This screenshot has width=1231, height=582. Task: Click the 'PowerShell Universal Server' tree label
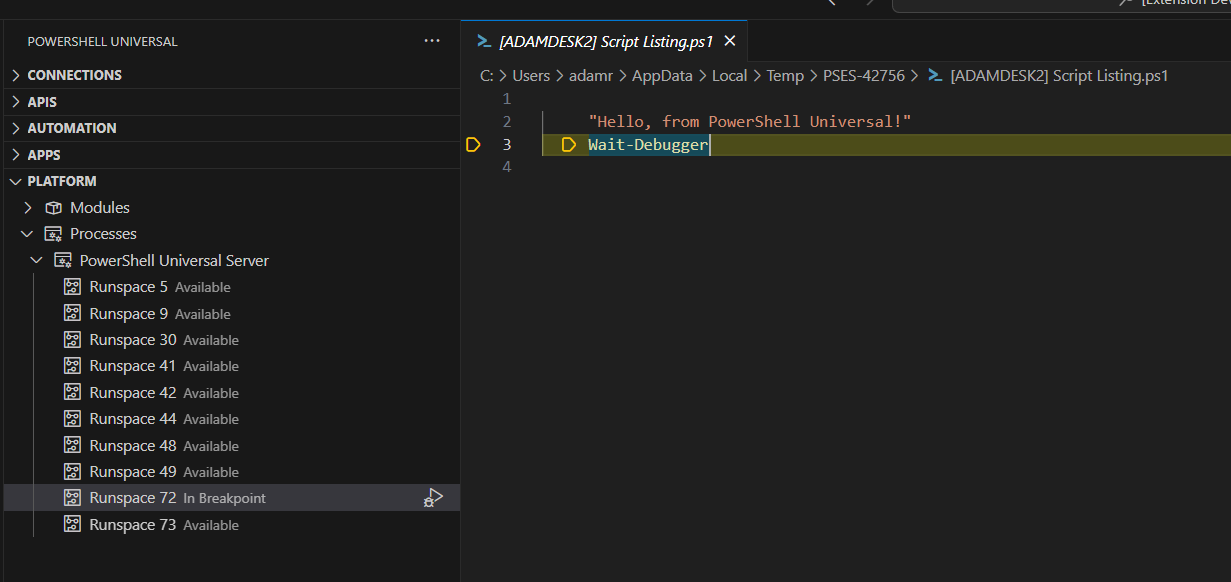[x=174, y=260]
